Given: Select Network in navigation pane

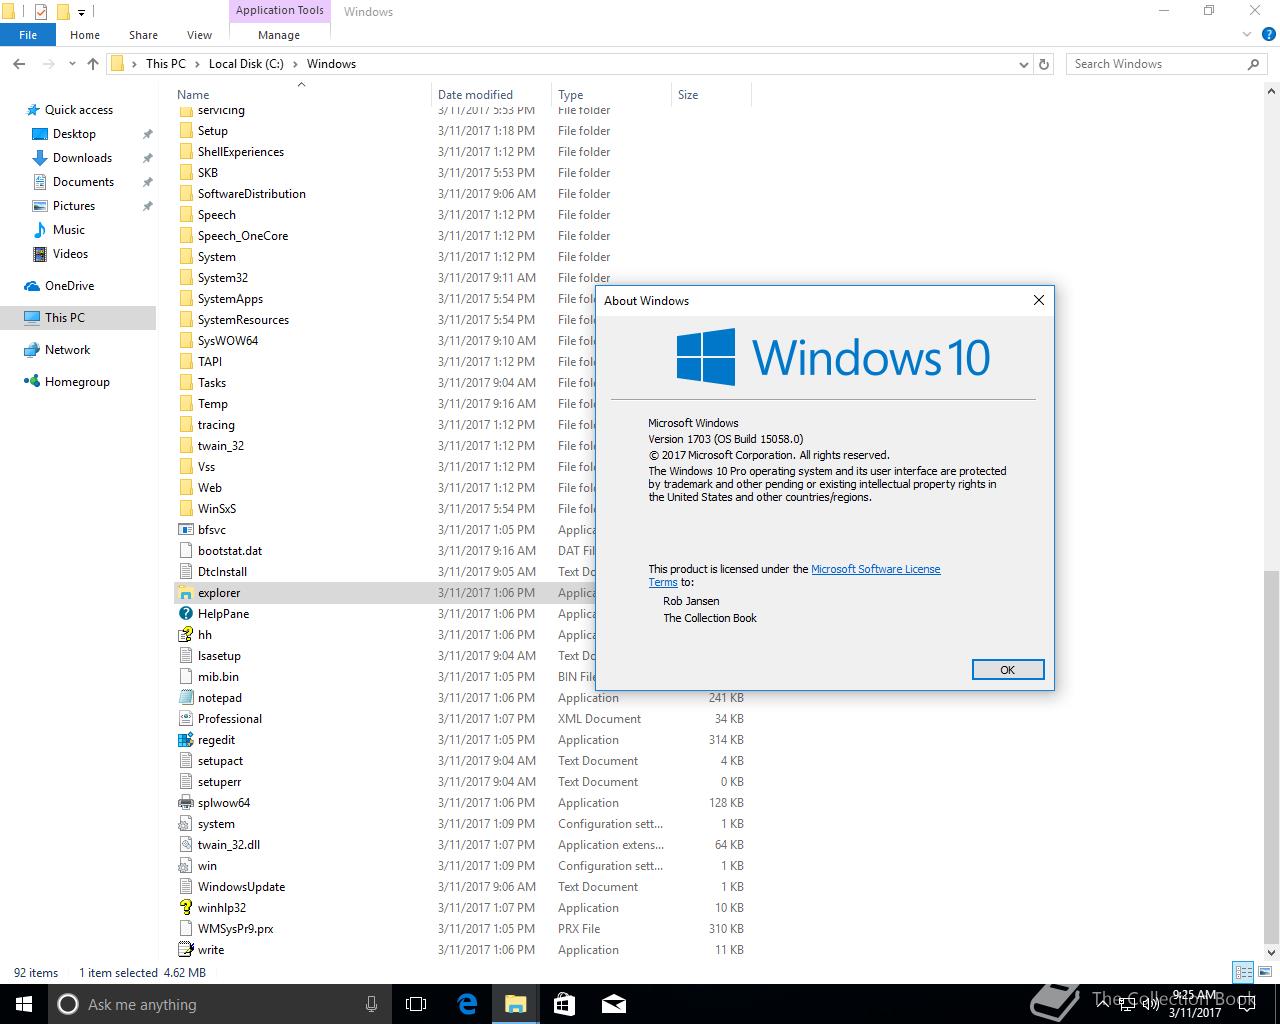Looking at the screenshot, I should click(67, 350).
